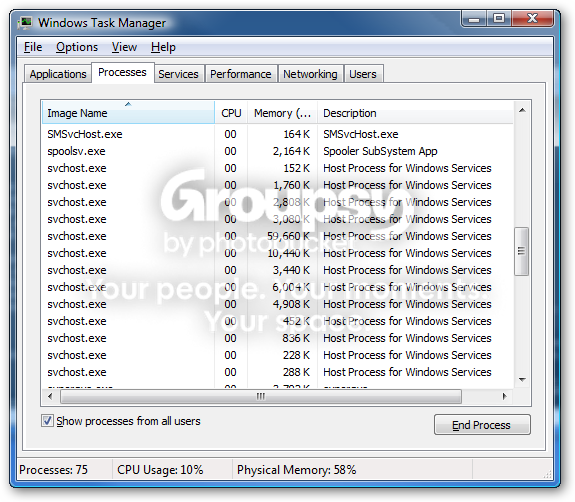The image size is (575, 502).
Task: Open the View menu
Action: click(x=124, y=47)
